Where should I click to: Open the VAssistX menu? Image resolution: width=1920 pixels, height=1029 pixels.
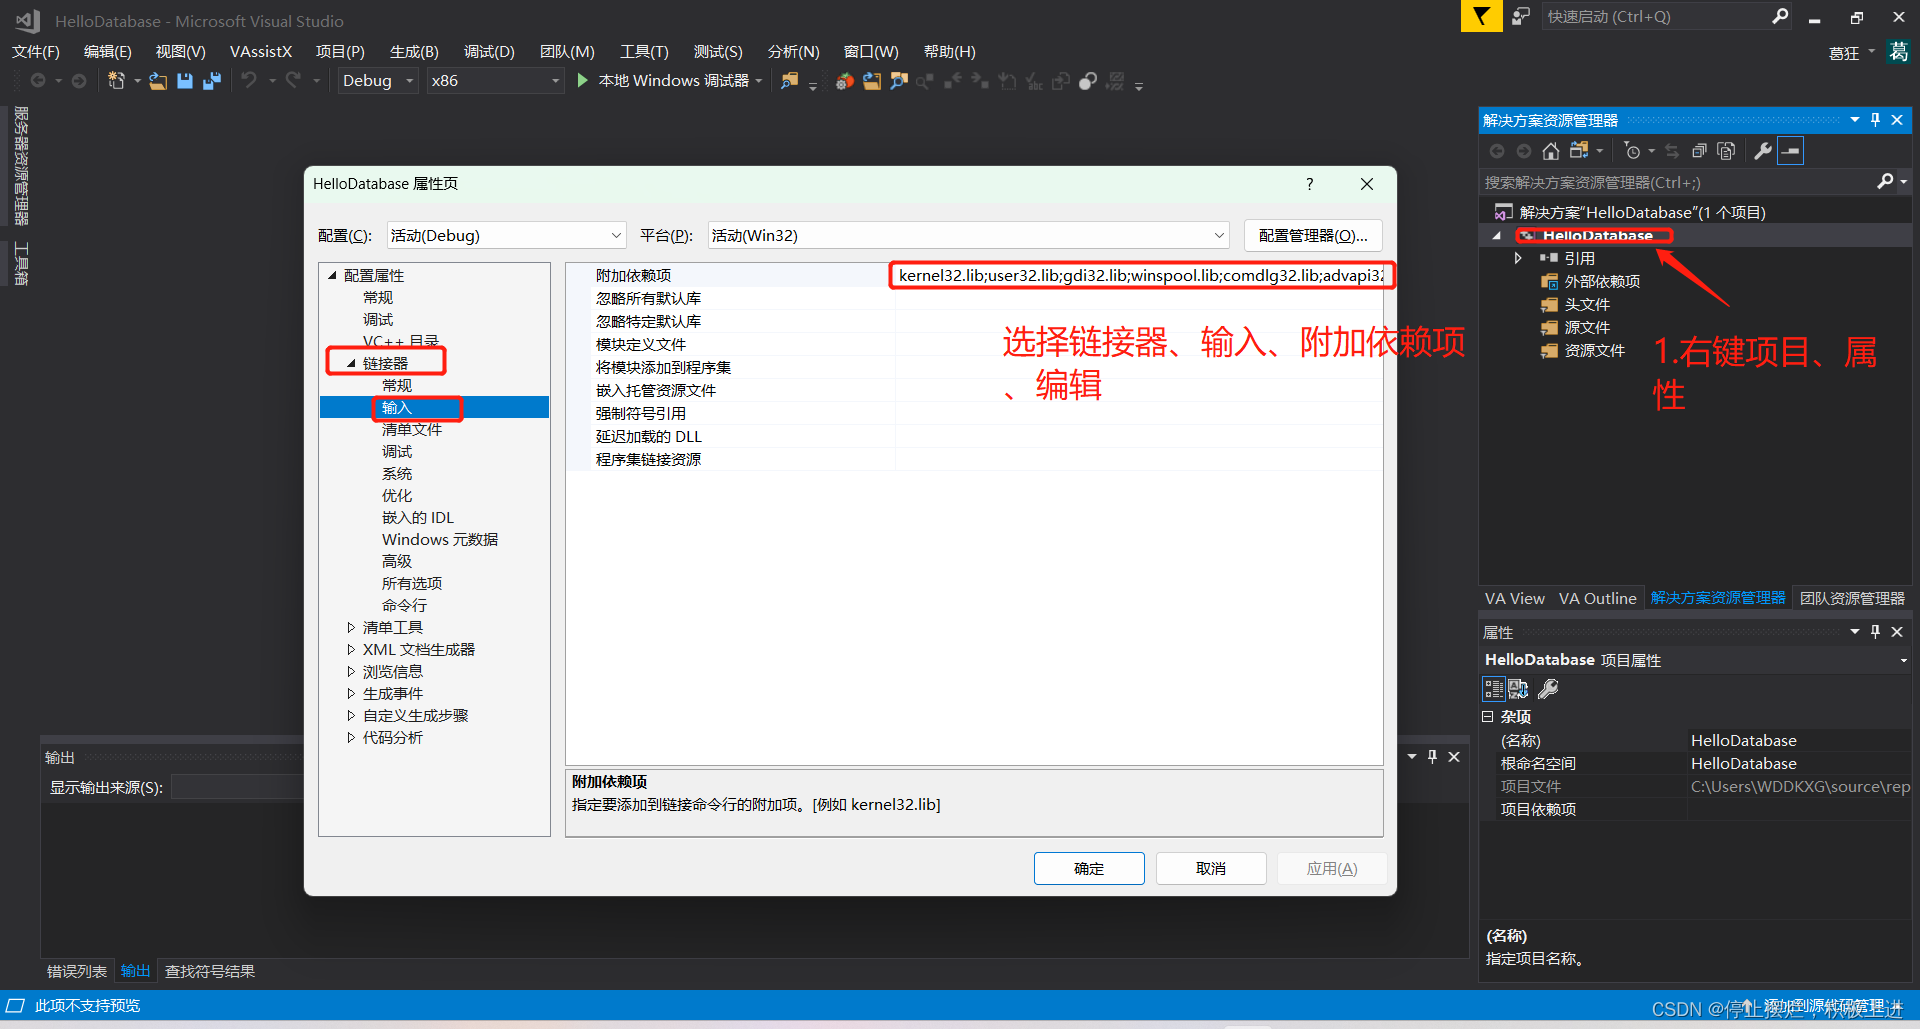[x=261, y=52]
